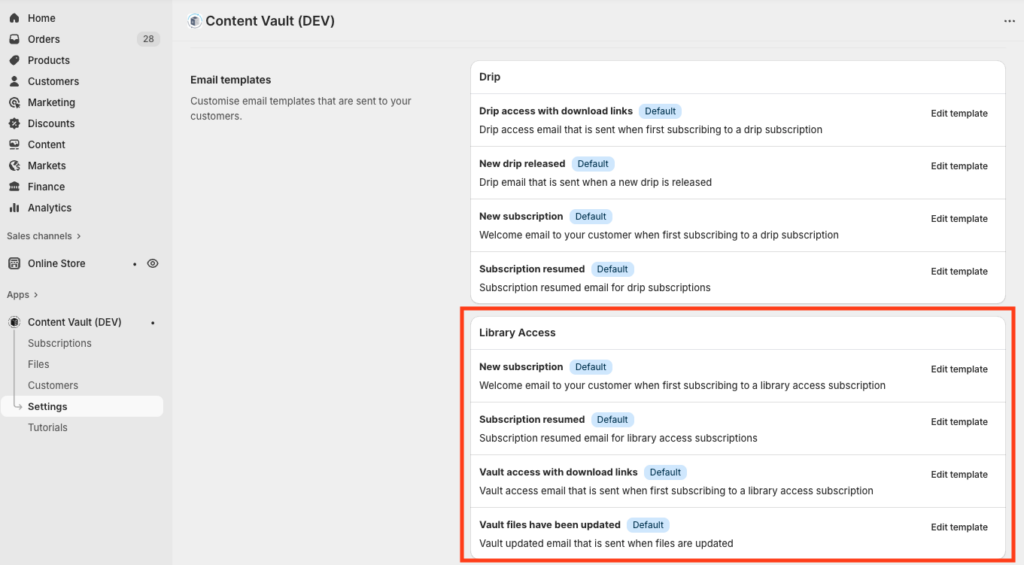Click the Analytics bar chart icon

click(14, 208)
